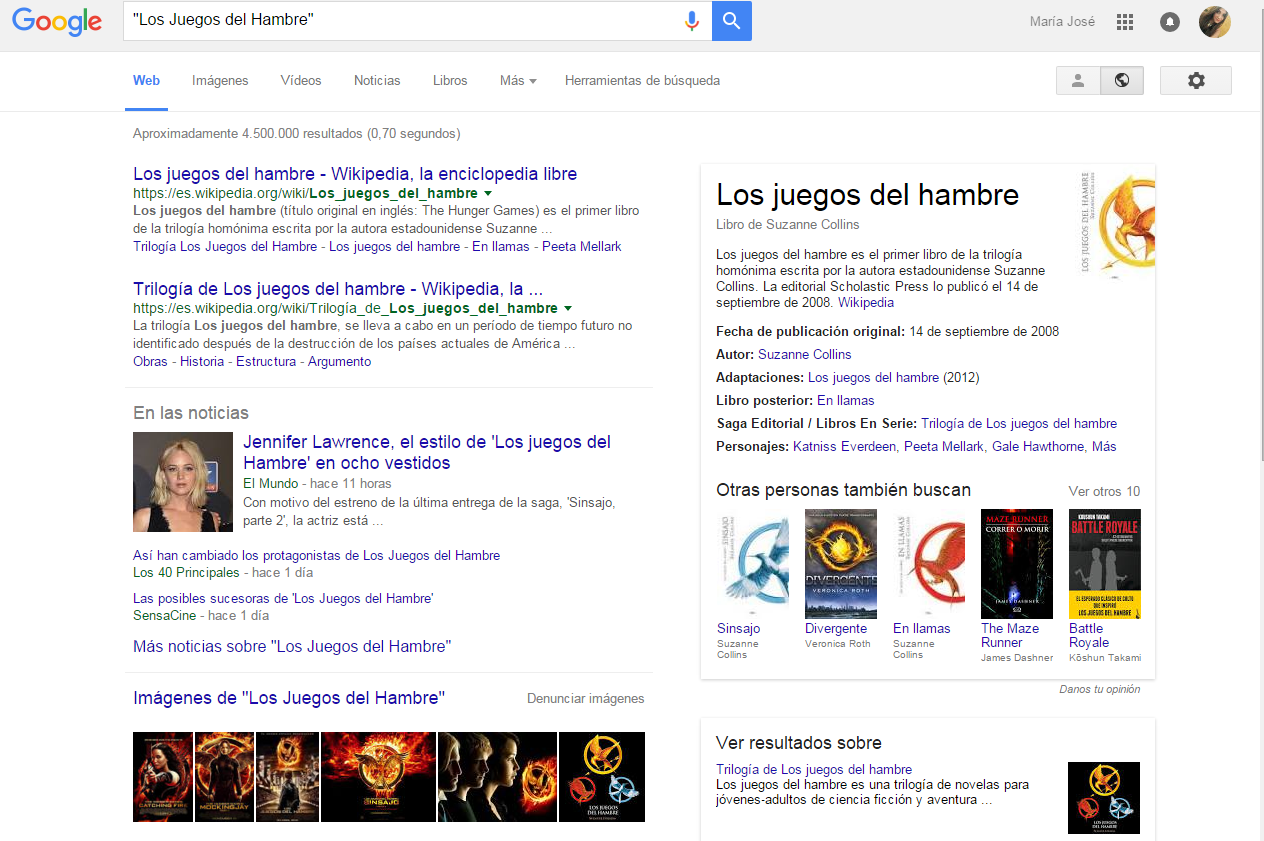Select the Web tab
The height and width of the screenshot is (841, 1264).
146,81
